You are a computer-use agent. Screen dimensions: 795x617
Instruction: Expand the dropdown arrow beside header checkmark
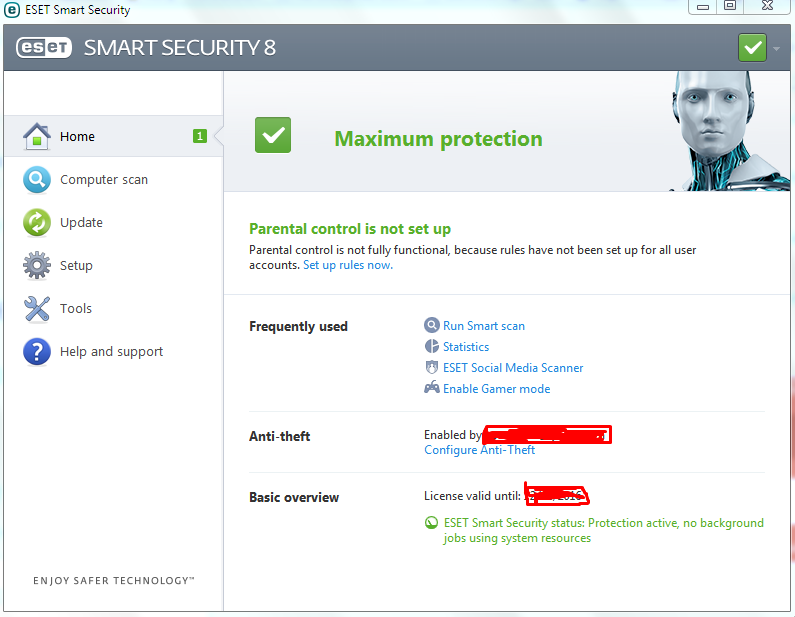click(x=777, y=48)
